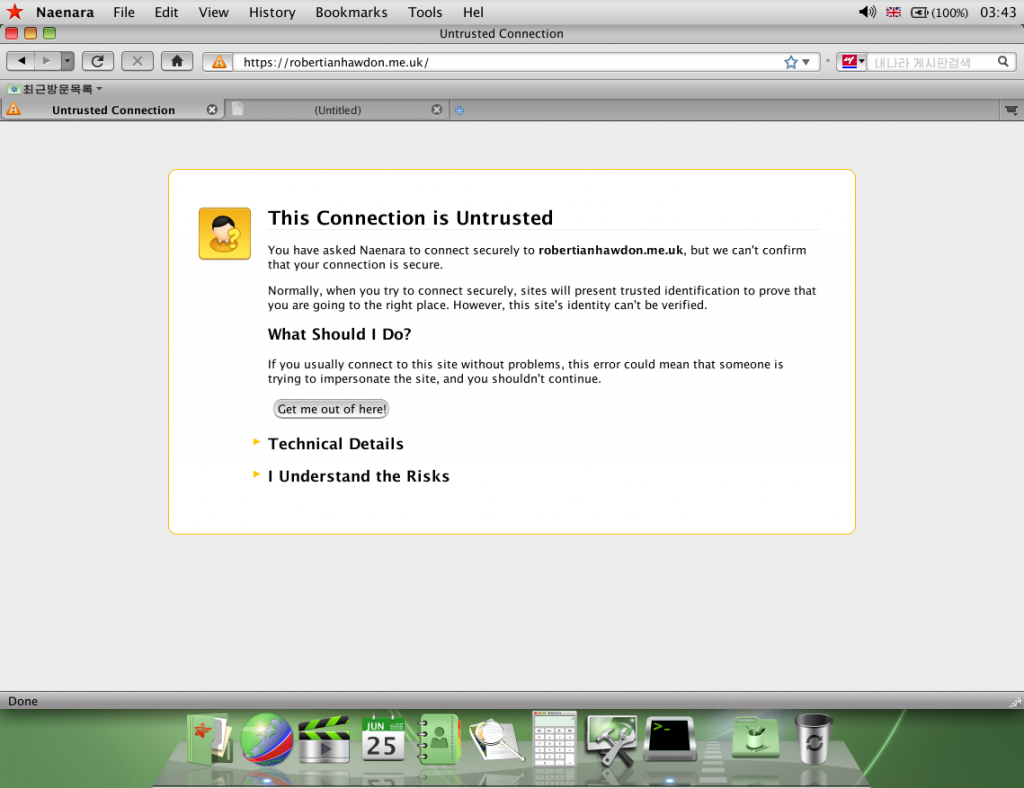The image size is (1024, 788).
Task: Open the Bookmarks menu
Action: tap(351, 12)
